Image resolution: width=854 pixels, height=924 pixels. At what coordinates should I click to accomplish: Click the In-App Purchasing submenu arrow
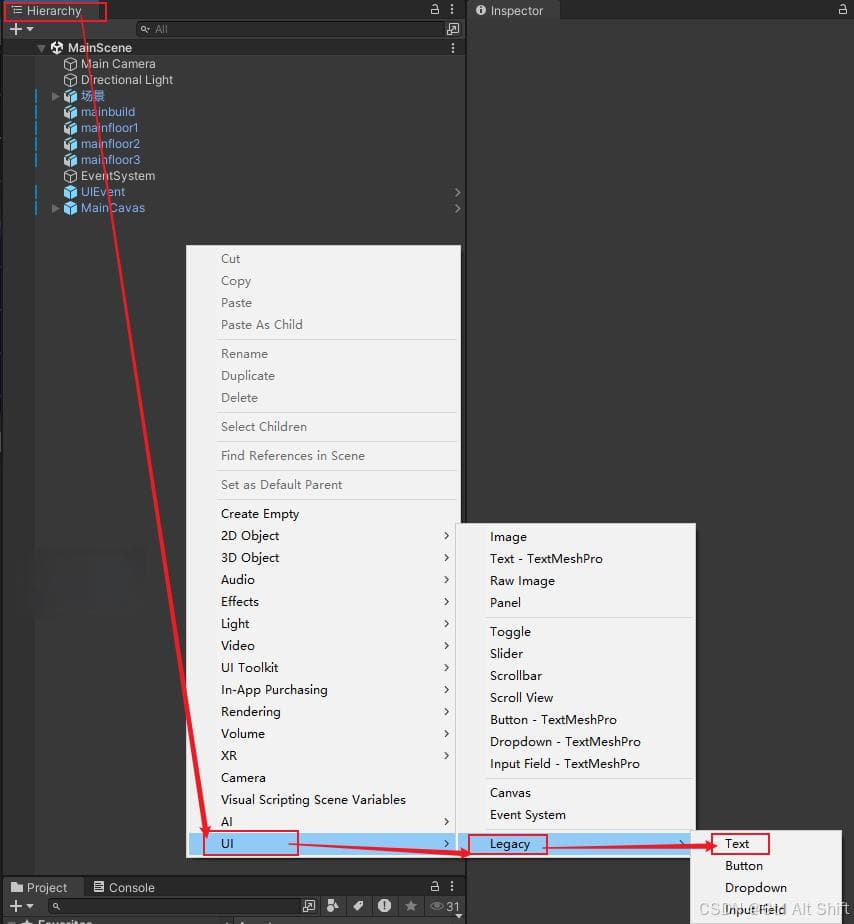coord(446,689)
